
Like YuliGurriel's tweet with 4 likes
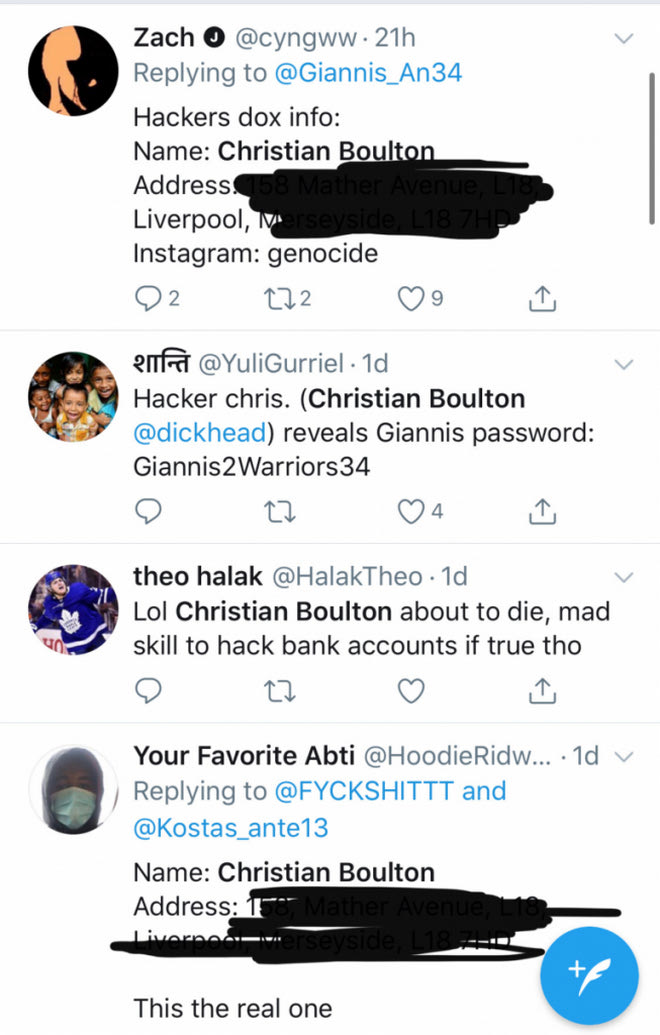[411, 512]
